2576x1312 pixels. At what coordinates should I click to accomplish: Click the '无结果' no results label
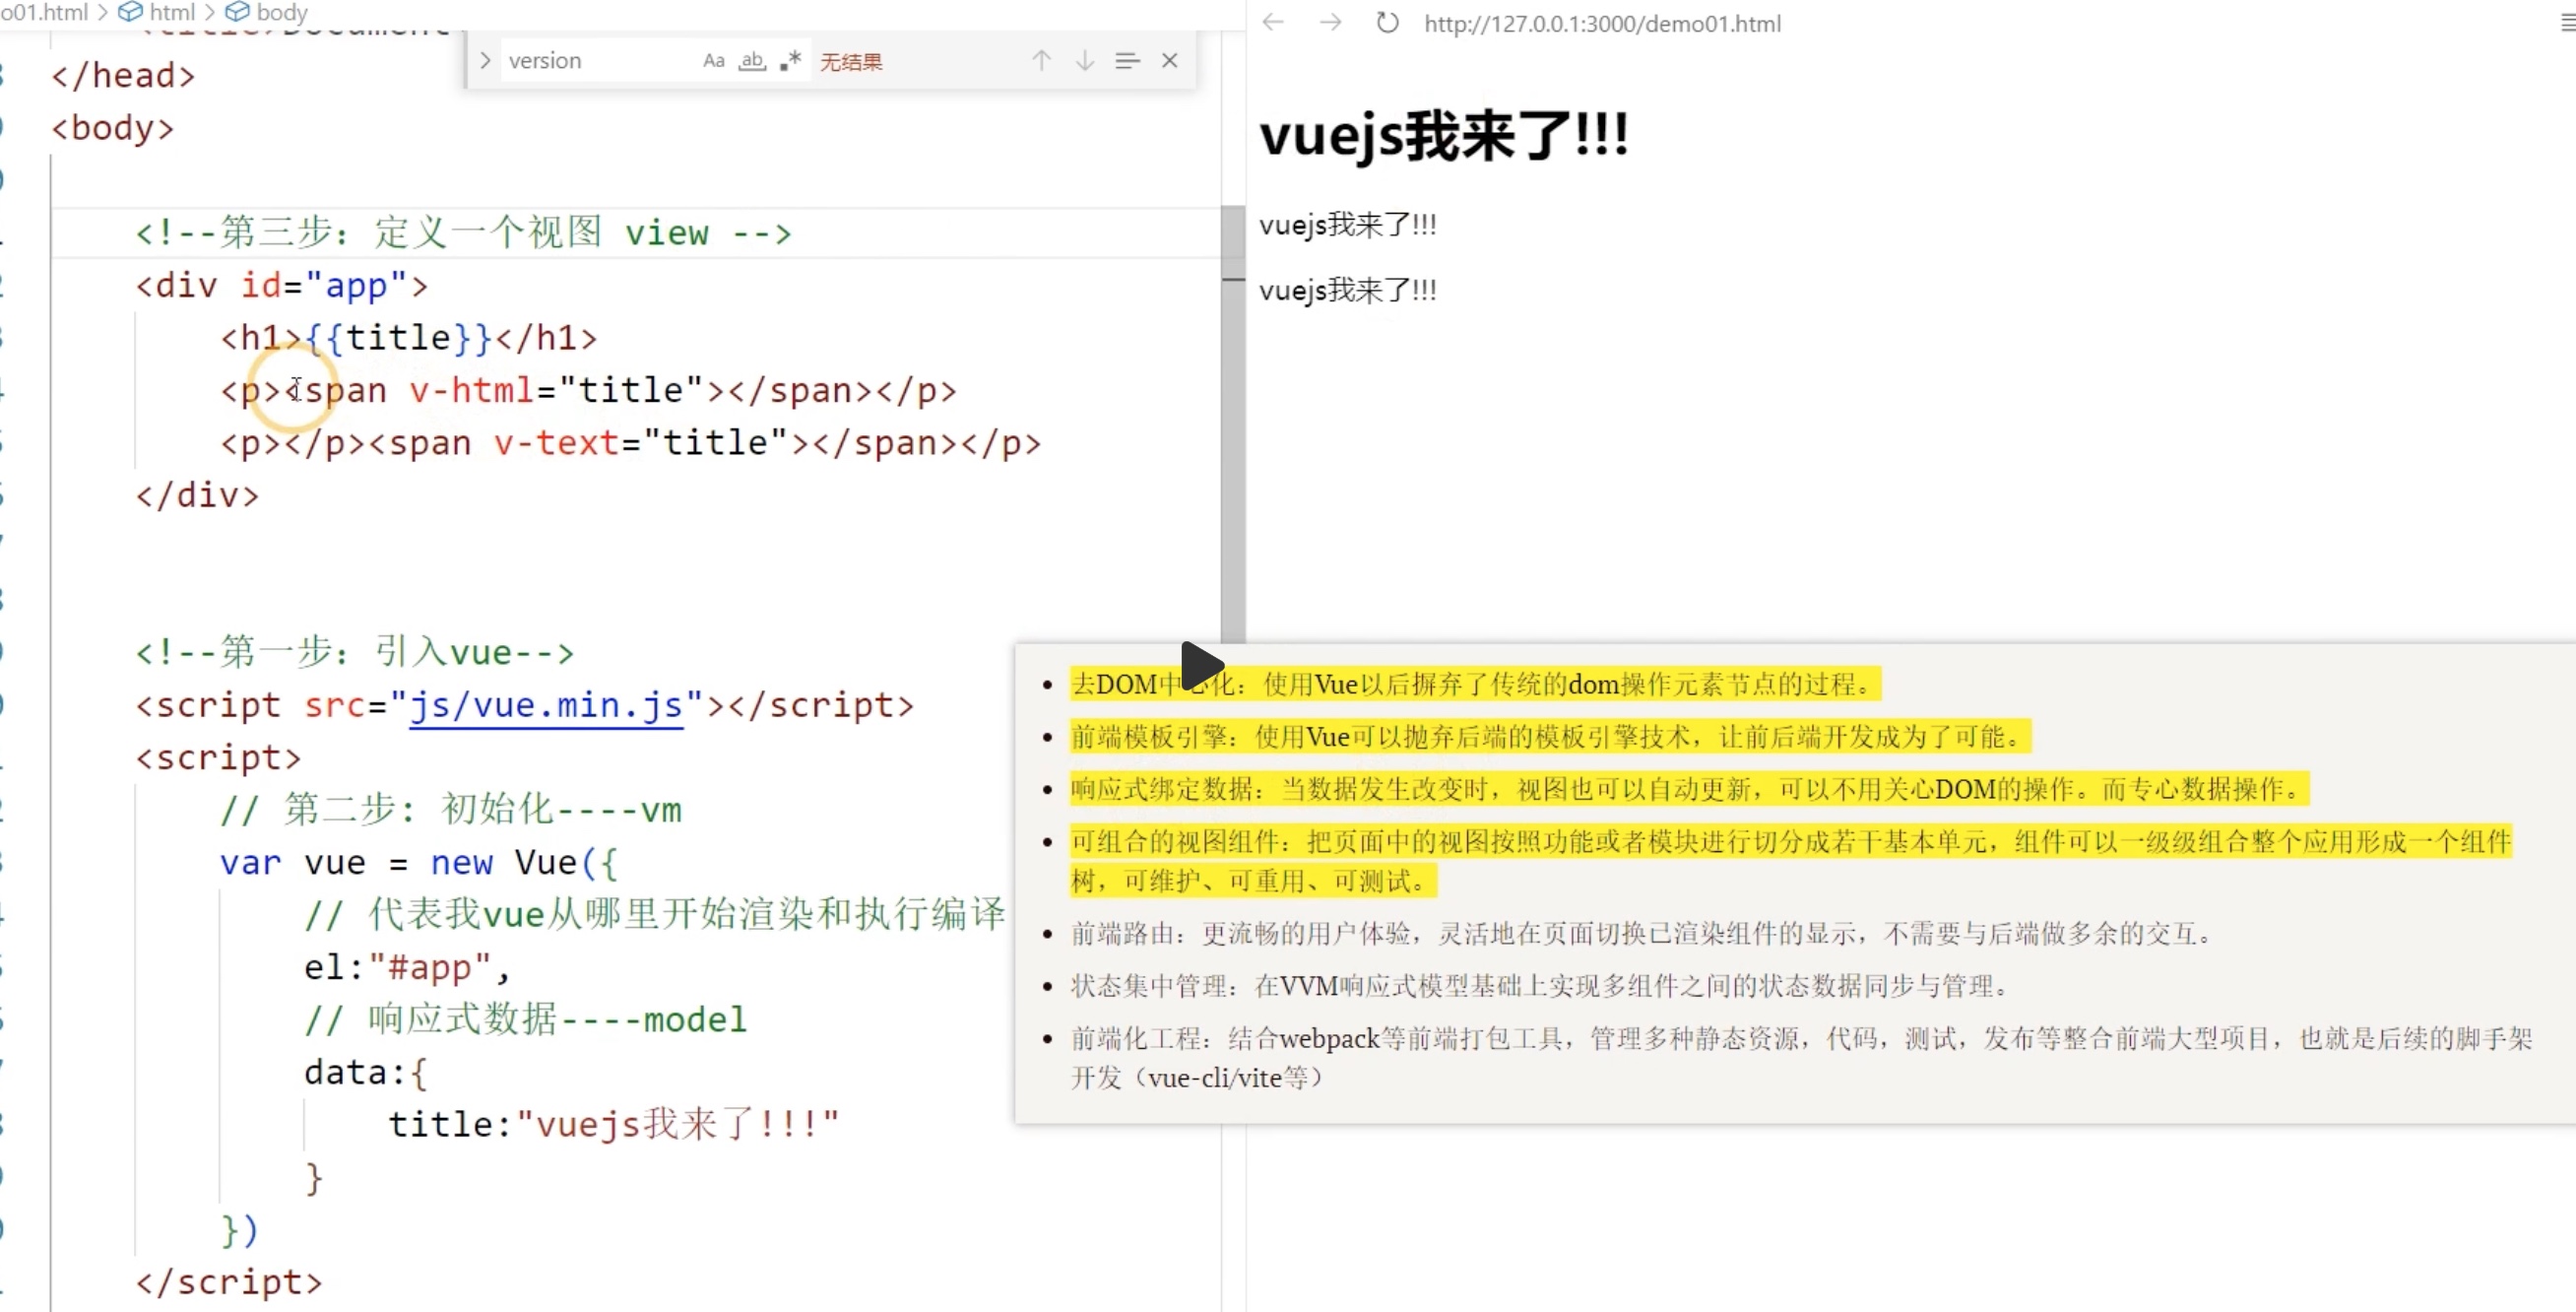(851, 62)
